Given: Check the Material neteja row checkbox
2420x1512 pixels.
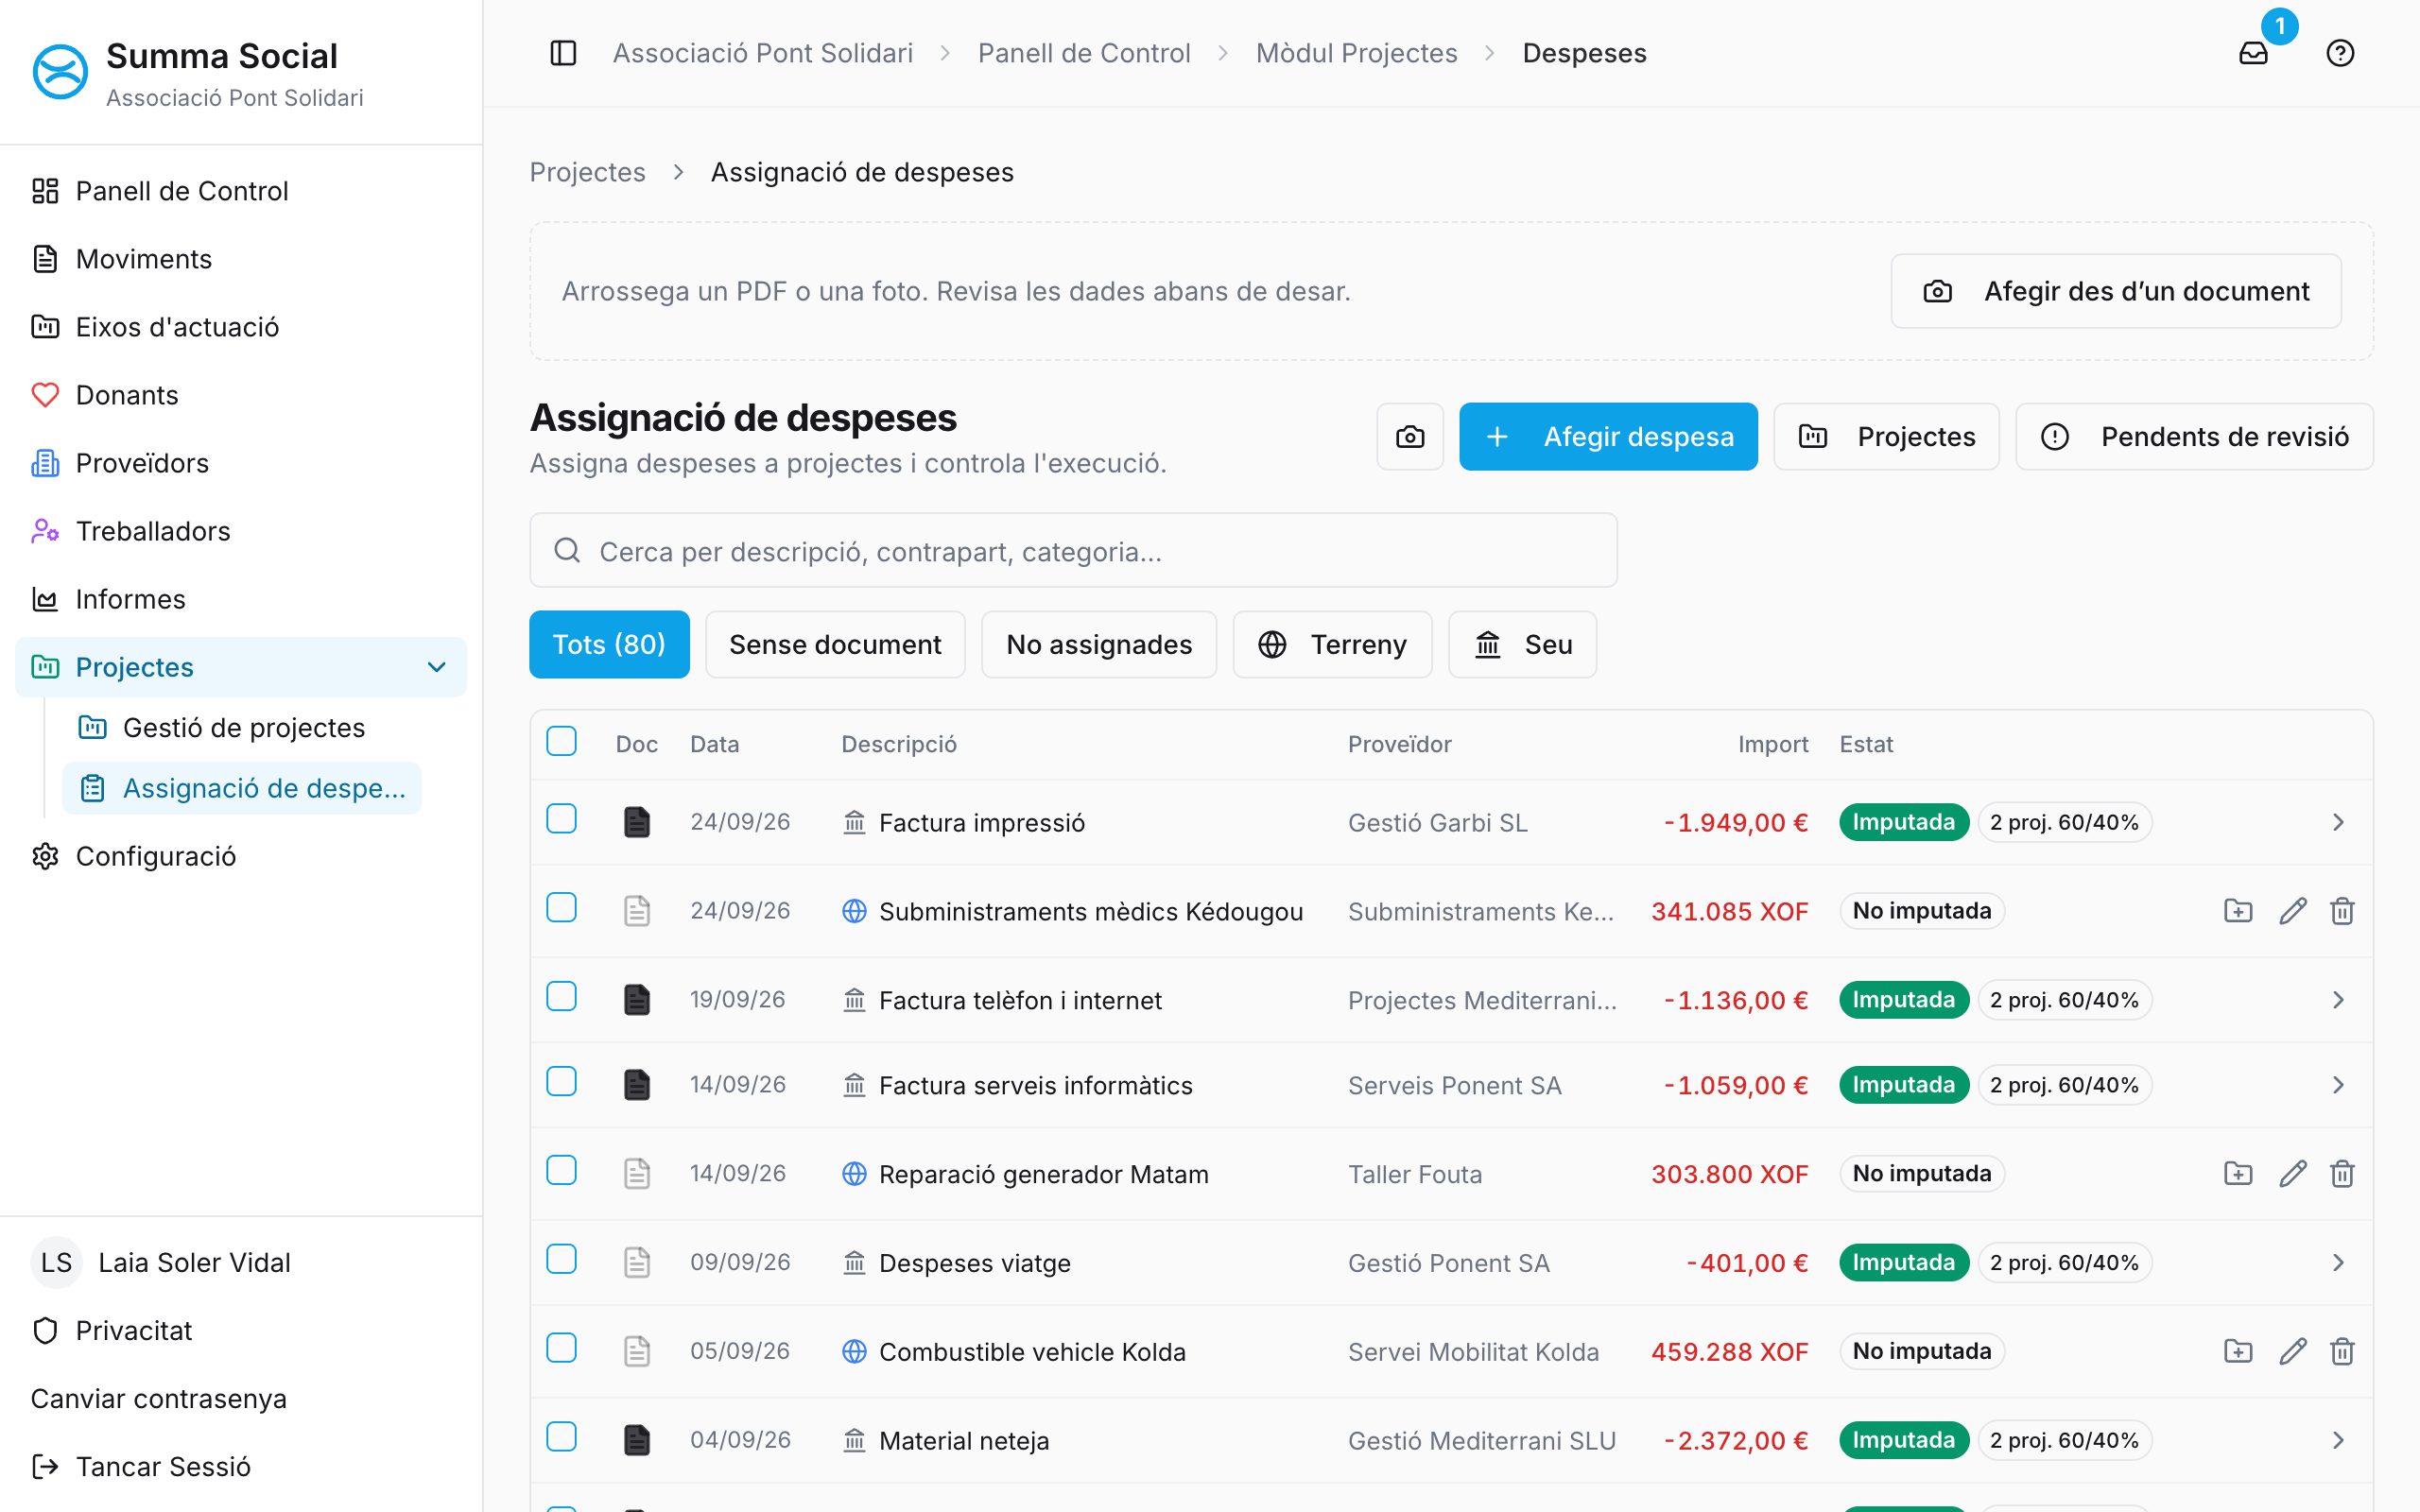Looking at the screenshot, I should click(562, 1436).
